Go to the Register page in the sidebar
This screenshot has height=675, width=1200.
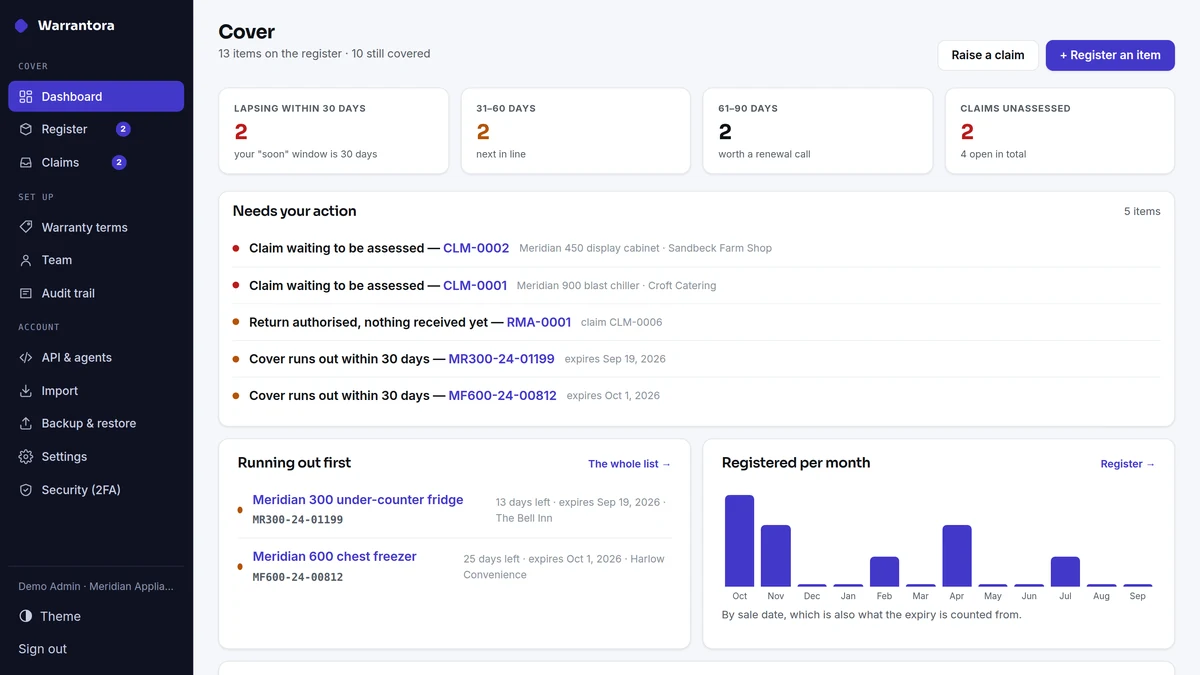pos(96,129)
